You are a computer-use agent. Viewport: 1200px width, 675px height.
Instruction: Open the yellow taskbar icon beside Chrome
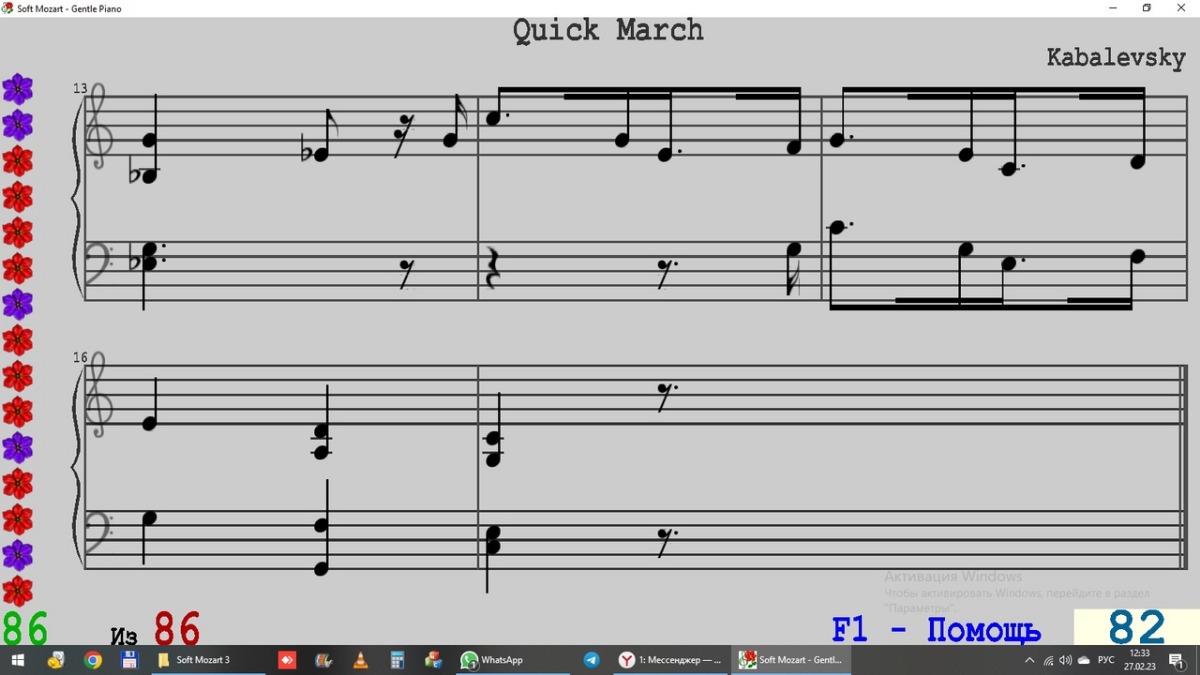pyautogui.click(x=56, y=660)
